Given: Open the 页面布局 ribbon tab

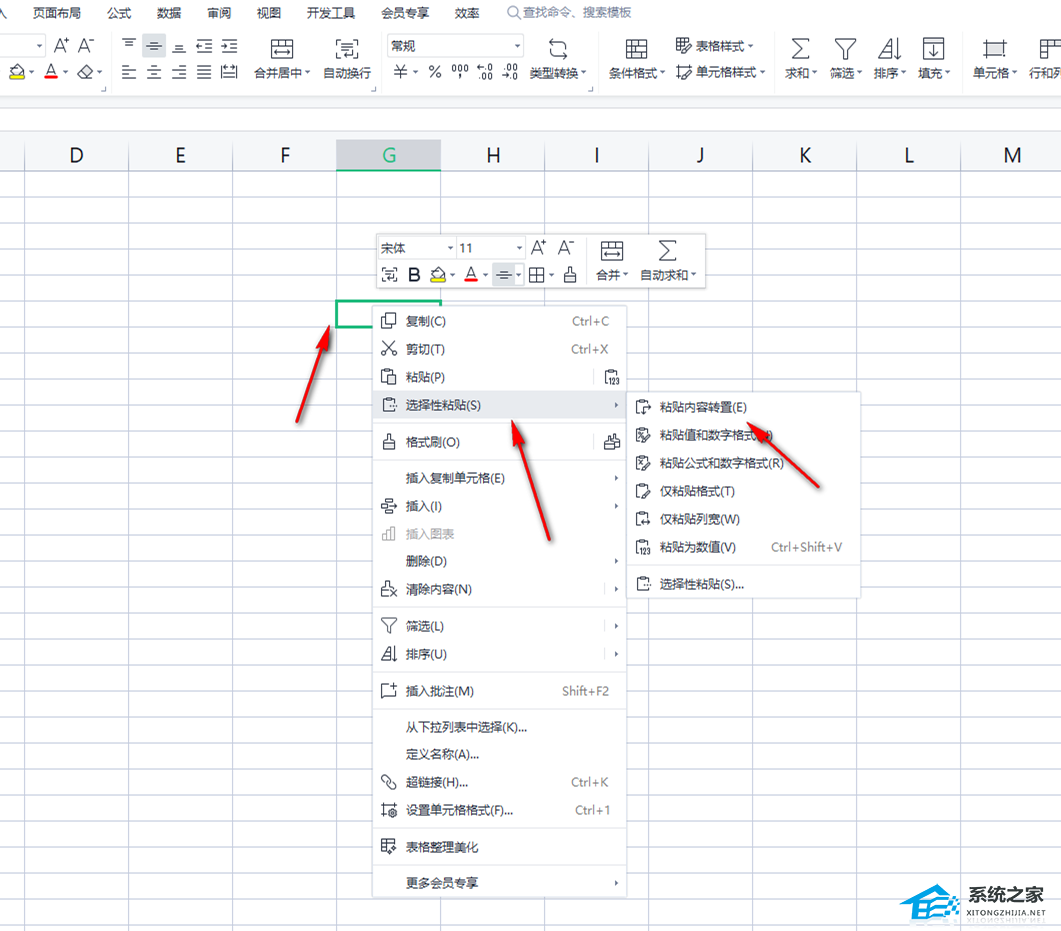Looking at the screenshot, I should point(57,13).
